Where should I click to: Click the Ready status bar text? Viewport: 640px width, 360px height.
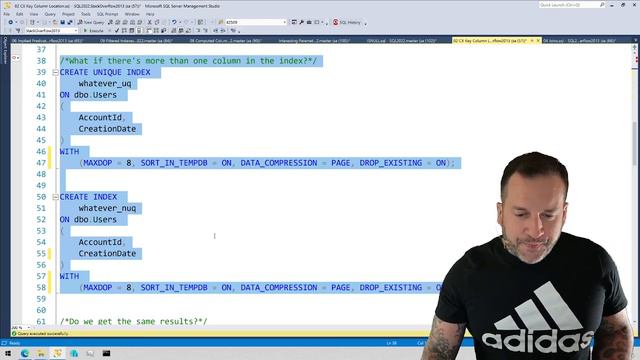[15, 343]
